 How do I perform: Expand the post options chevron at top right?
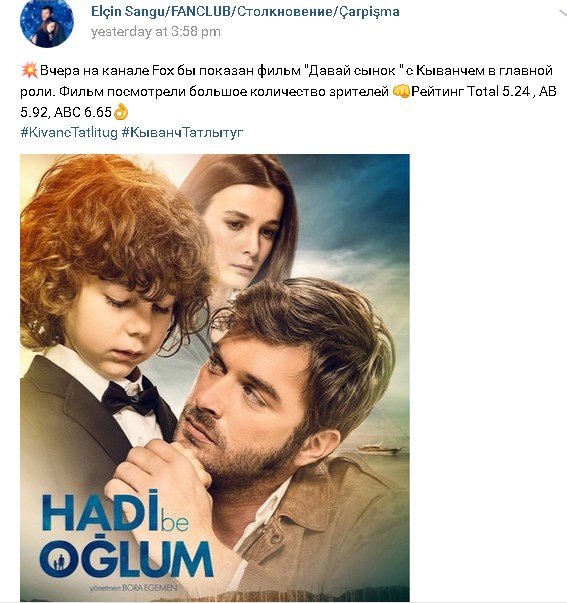coord(563,13)
